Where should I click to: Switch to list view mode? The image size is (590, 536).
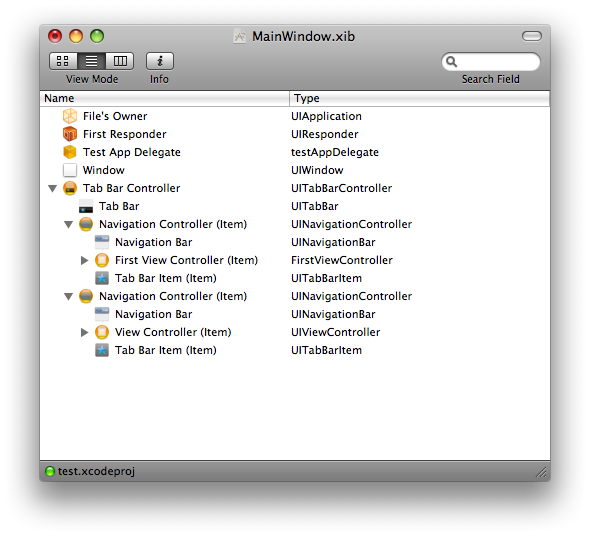point(91,61)
